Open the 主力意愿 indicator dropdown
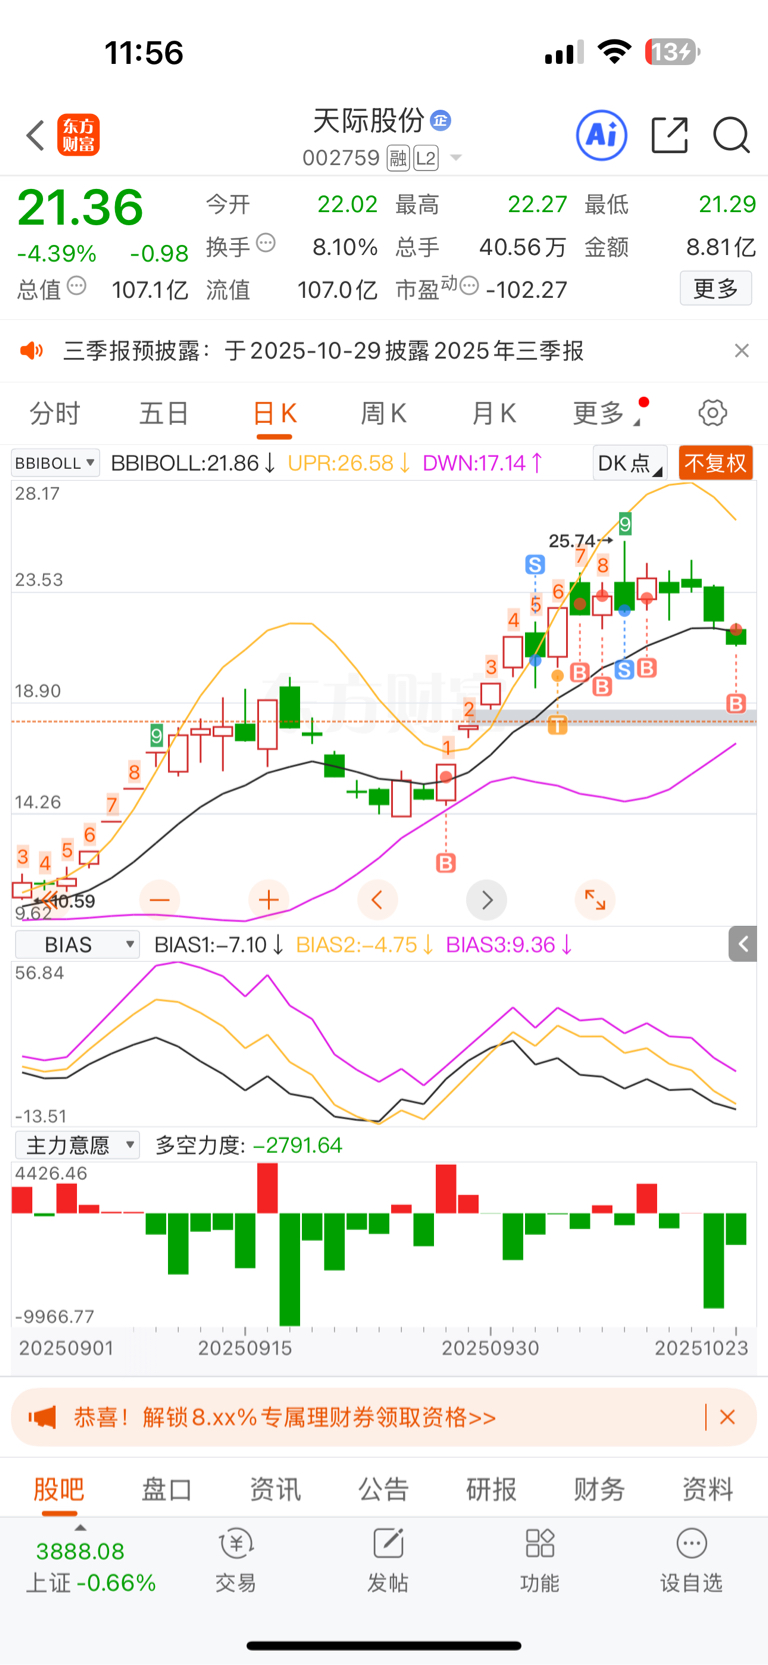This screenshot has width=768, height=1665. point(77,1145)
